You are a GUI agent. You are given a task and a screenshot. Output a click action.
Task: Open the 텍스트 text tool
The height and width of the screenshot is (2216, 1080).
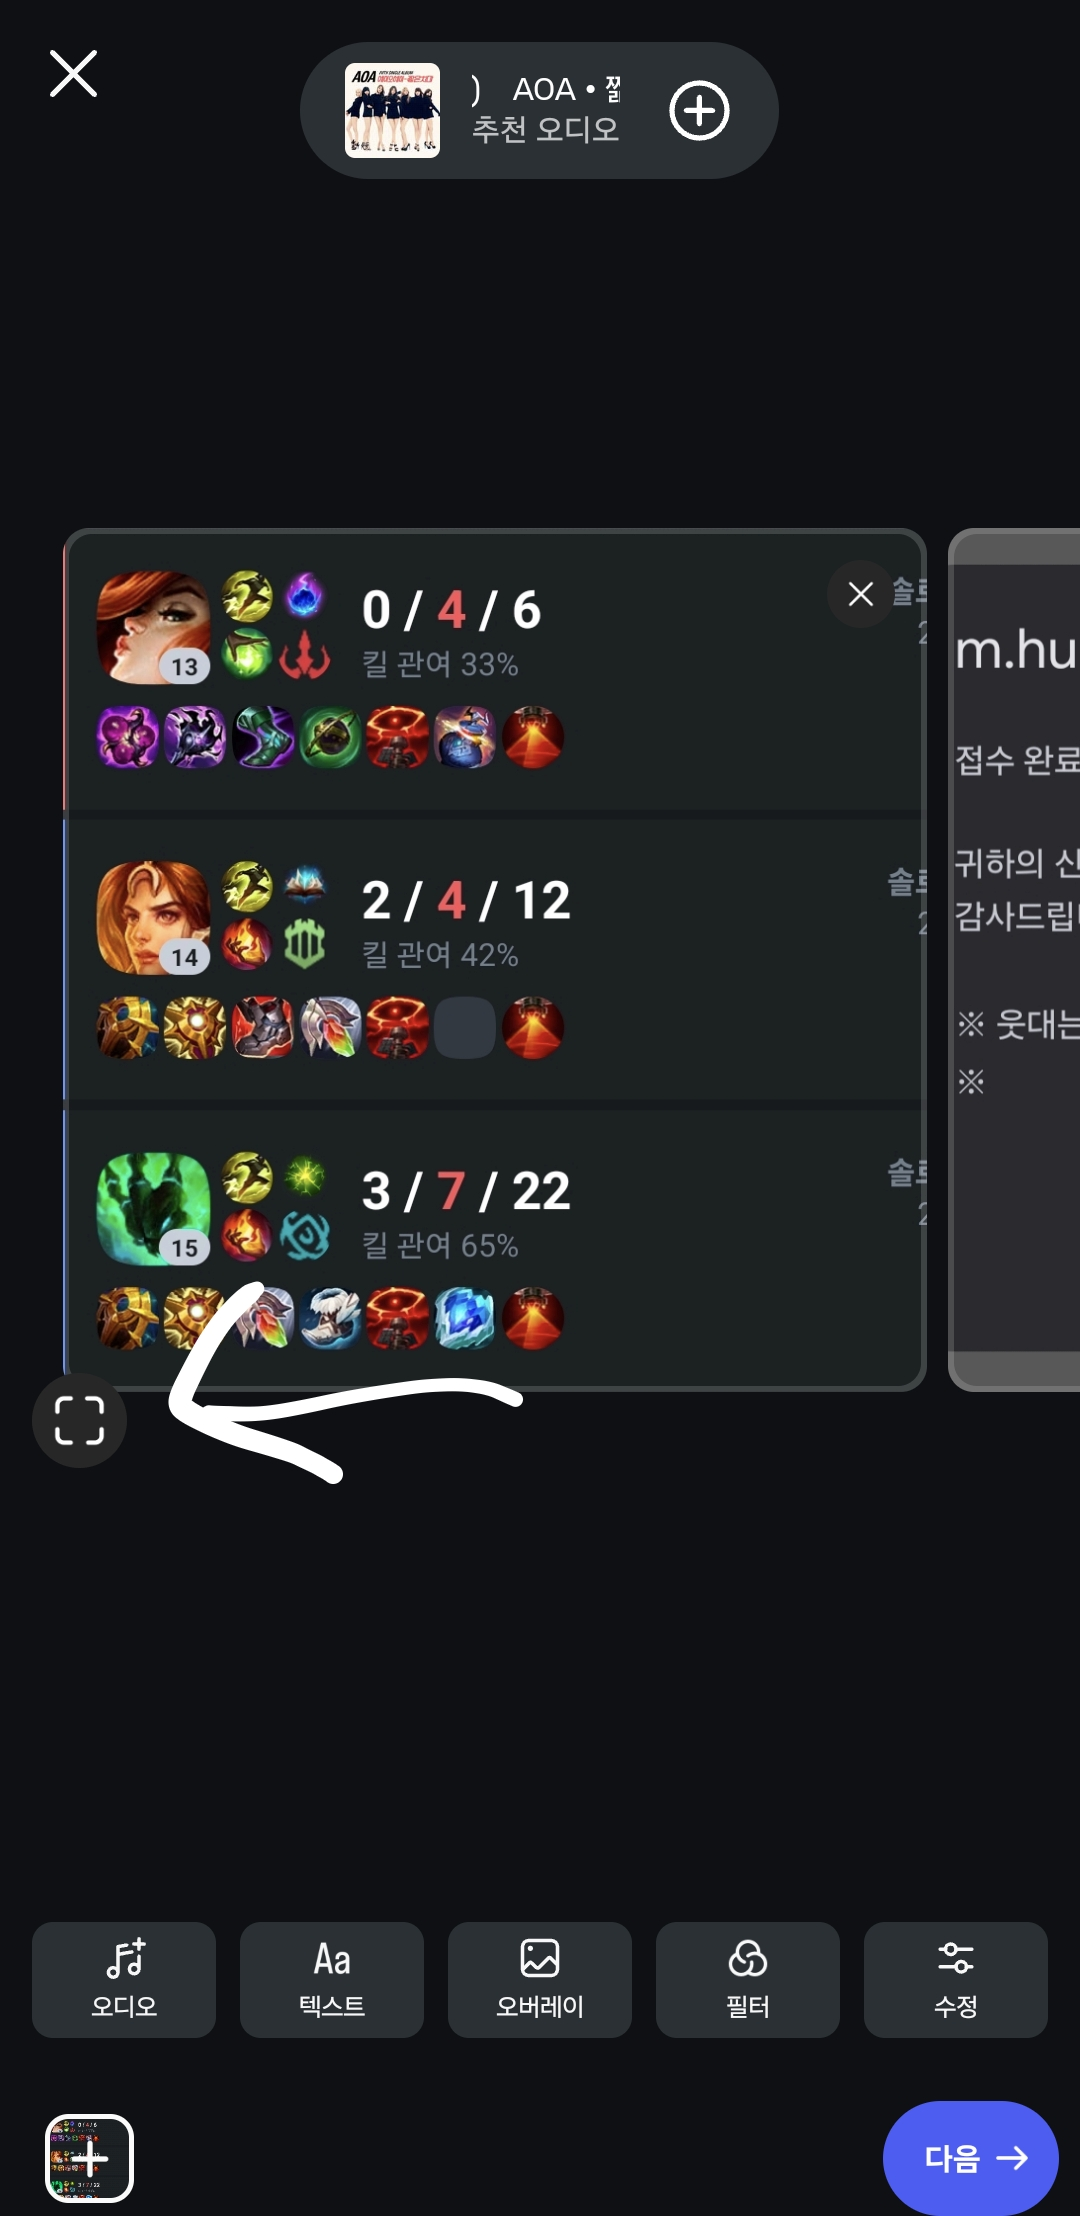pyautogui.click(x=332, y=1979)
